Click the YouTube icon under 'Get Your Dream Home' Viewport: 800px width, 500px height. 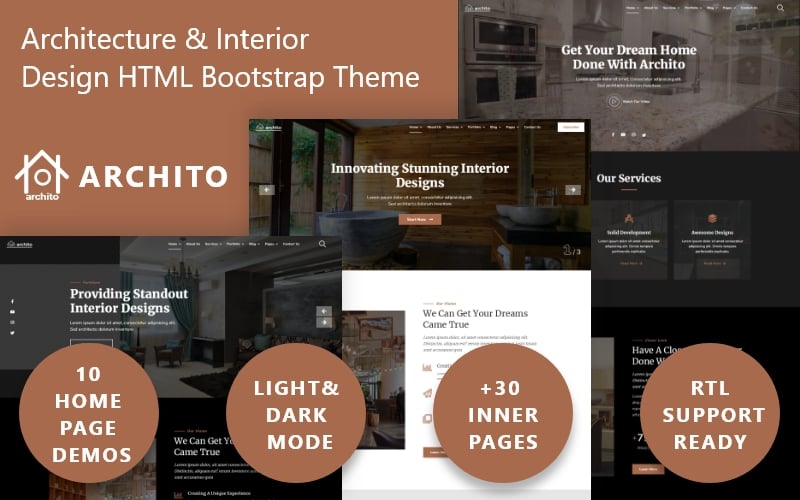tap(623, 135)
